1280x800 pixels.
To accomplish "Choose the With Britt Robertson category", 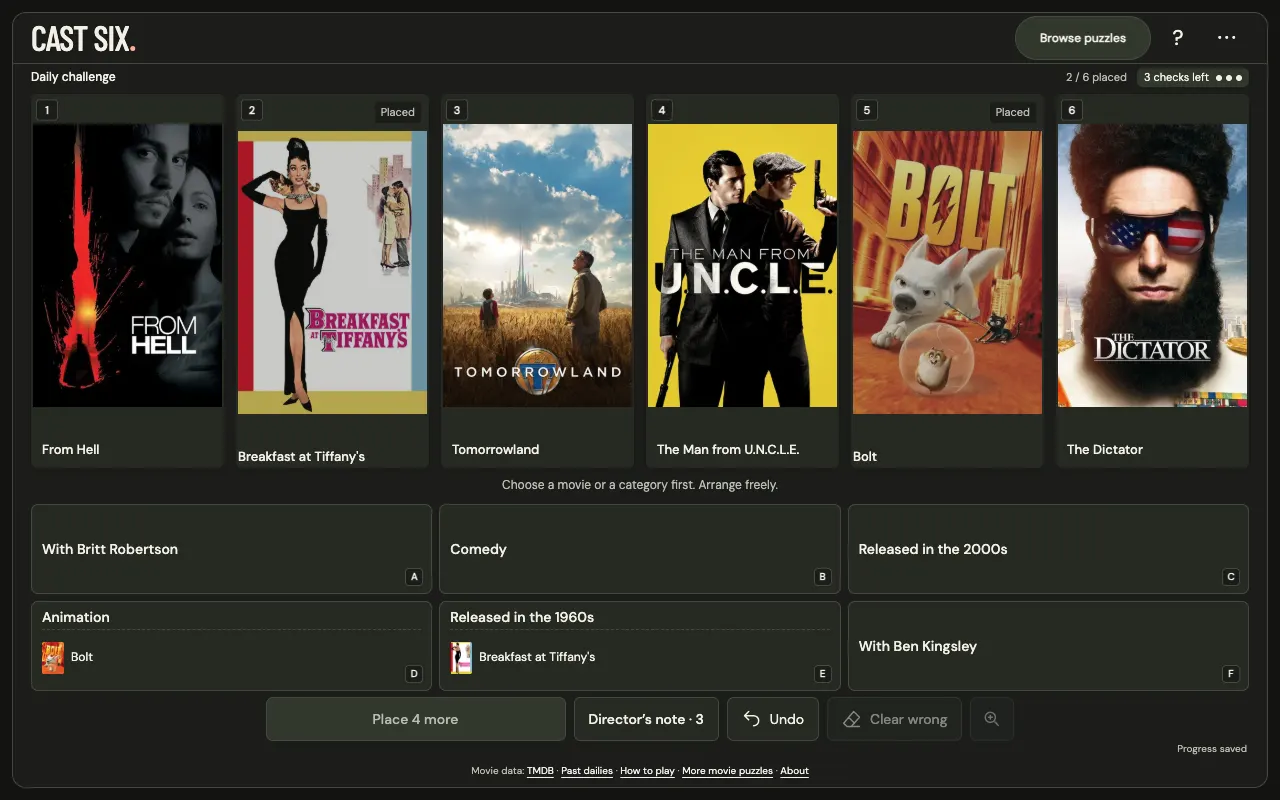I will (231, 549).
